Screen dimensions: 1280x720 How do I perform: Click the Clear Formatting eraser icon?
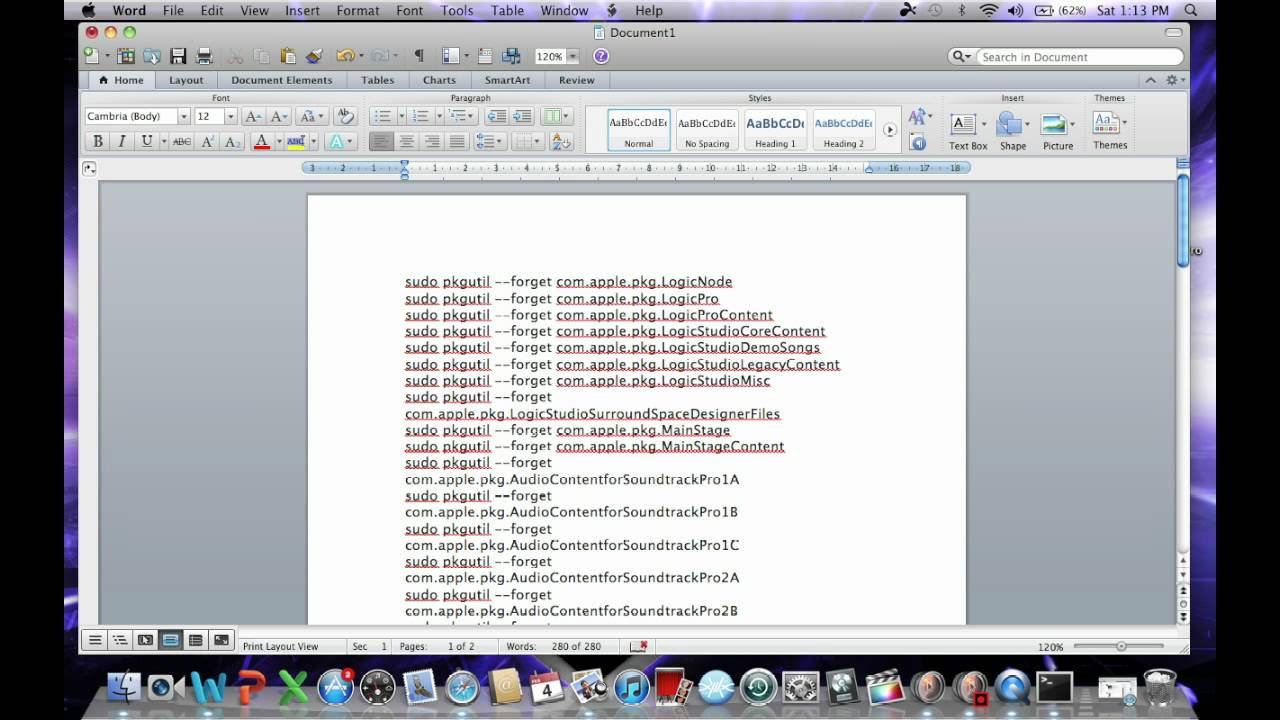pyautogui.click(x=345, y=116)
